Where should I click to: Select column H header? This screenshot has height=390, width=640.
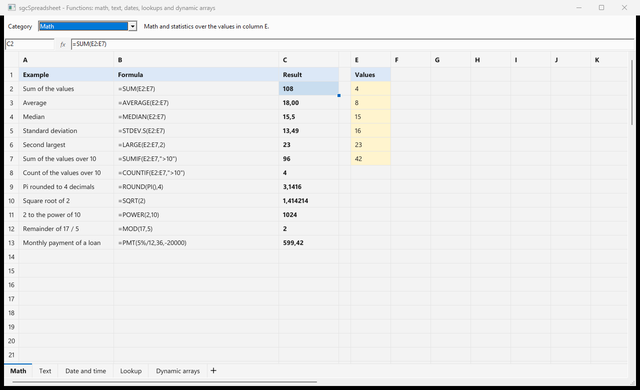(x=490, y=60)
